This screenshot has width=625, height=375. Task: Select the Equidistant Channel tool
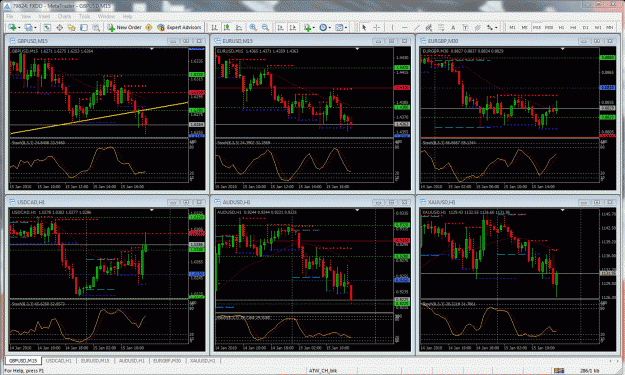tap(429, 27)
